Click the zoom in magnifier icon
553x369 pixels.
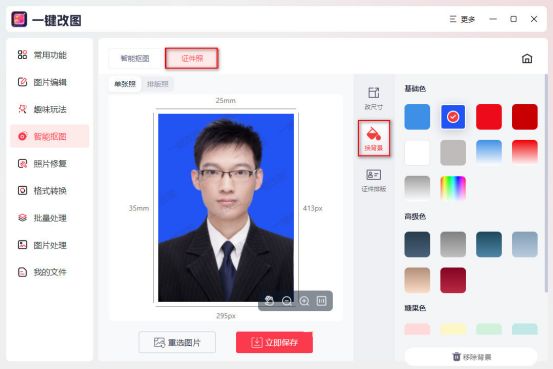[304, 301]
